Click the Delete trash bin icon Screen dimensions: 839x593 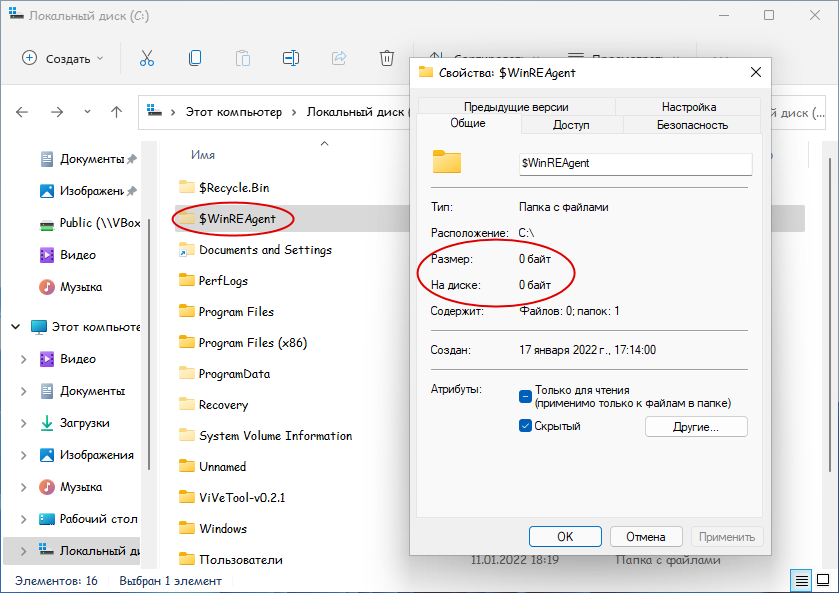(x=387, y=58)
